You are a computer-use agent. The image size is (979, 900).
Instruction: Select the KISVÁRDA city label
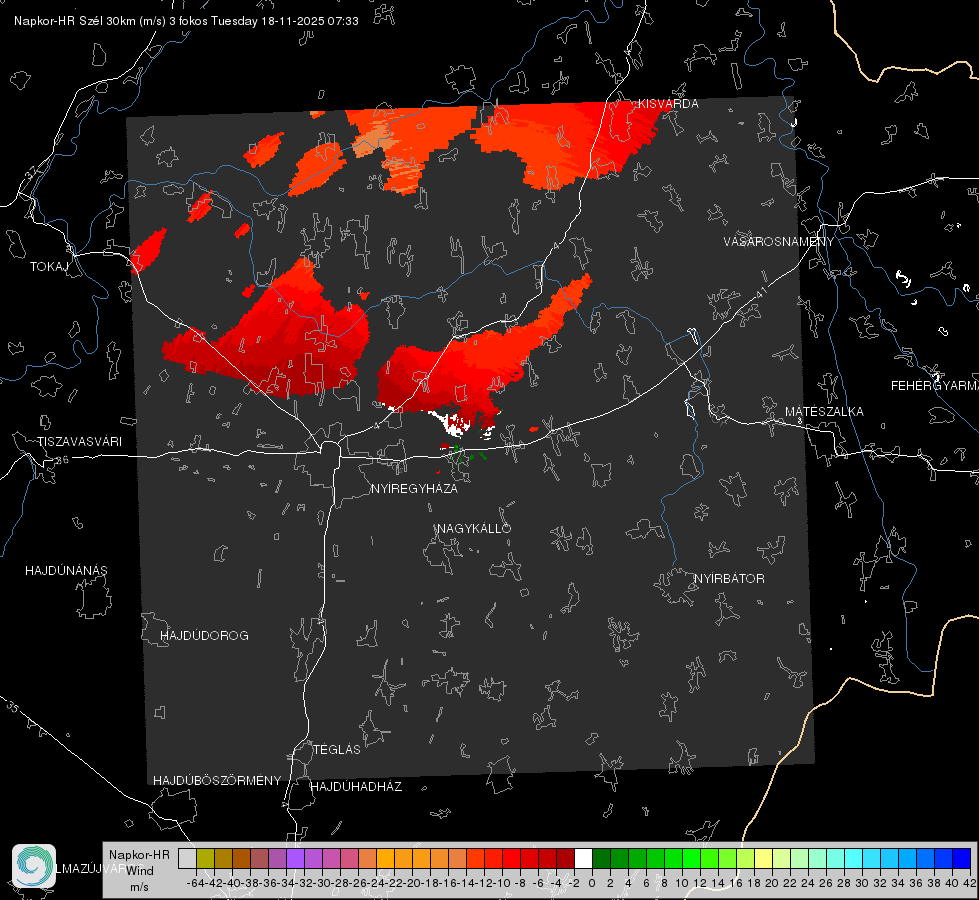point(668,104)
